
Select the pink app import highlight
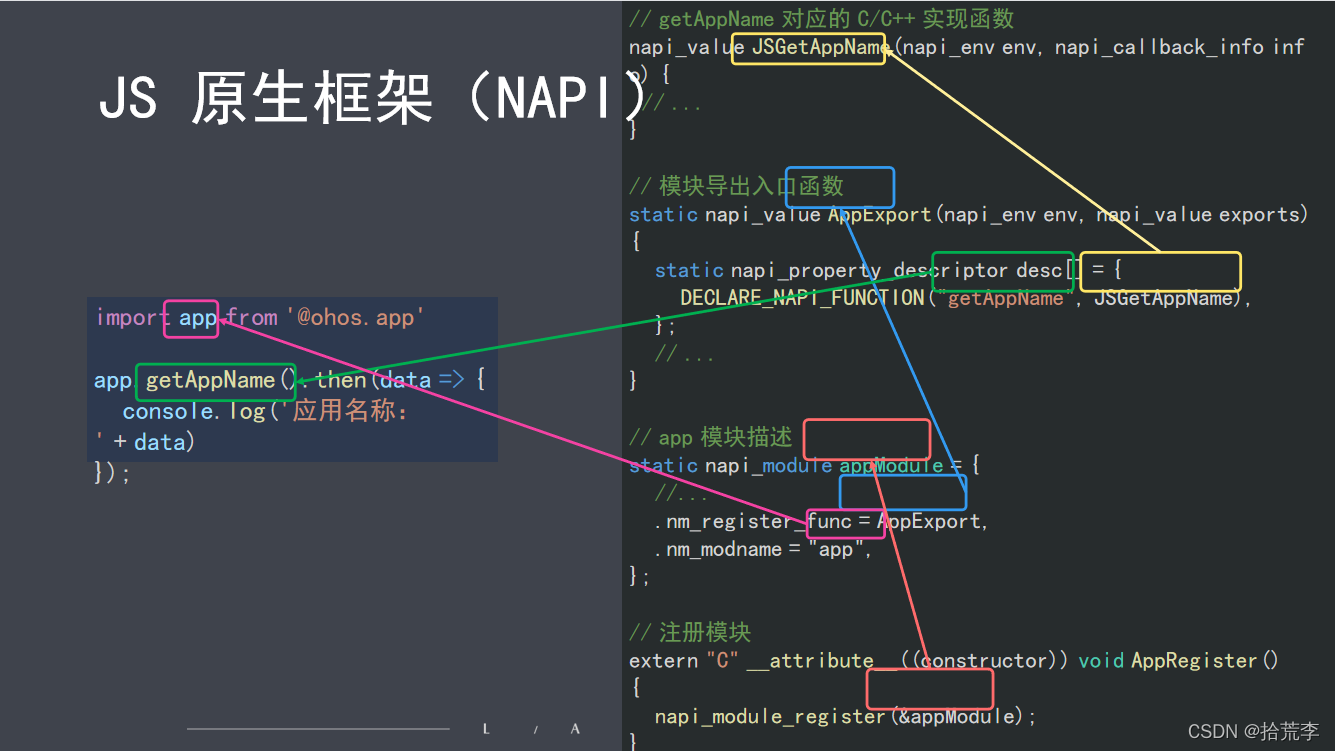click(191, 318)
